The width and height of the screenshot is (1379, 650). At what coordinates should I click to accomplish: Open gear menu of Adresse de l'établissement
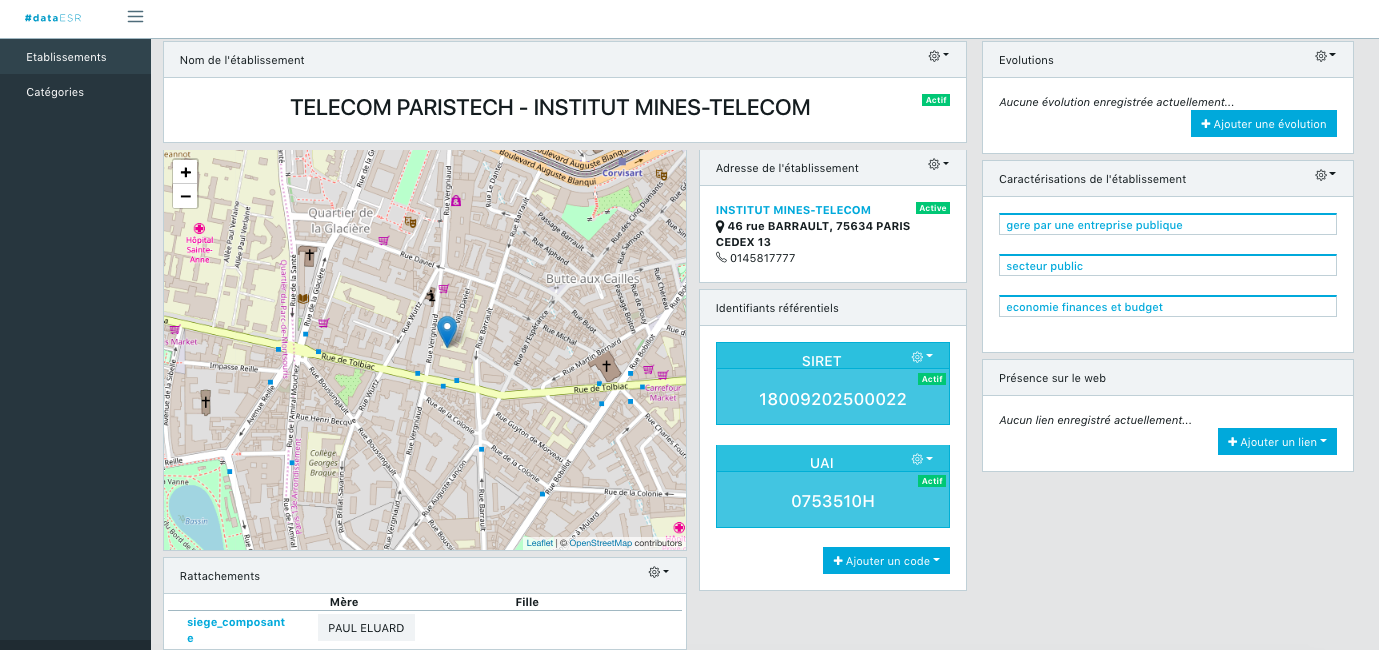point(938,164)
